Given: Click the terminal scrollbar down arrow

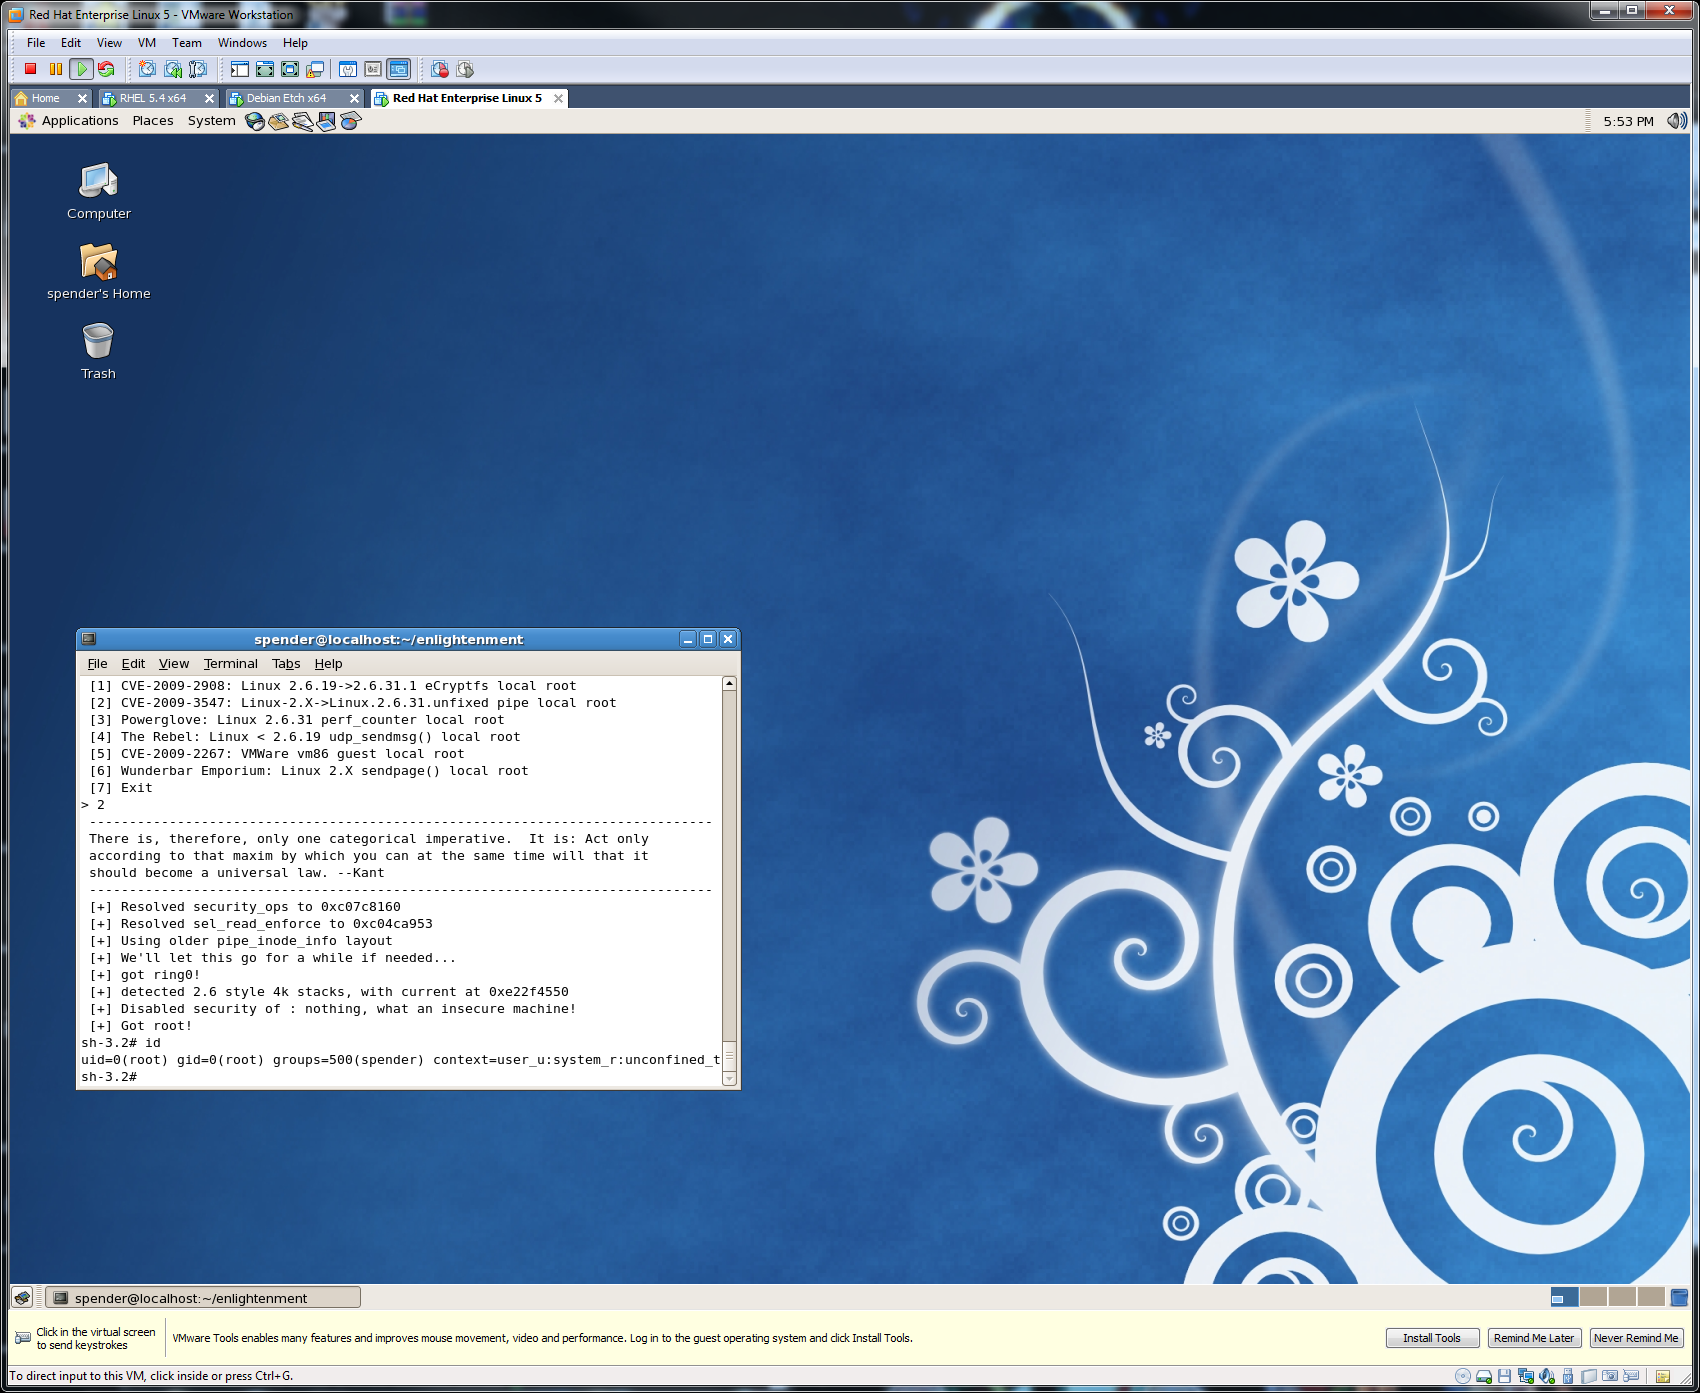Looking at the screenshot, I should point(729,1078).
